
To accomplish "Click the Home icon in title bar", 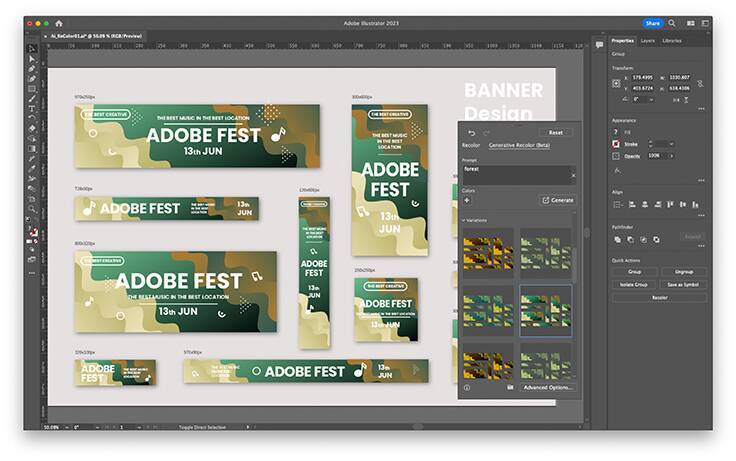I will tap(59, 23).
